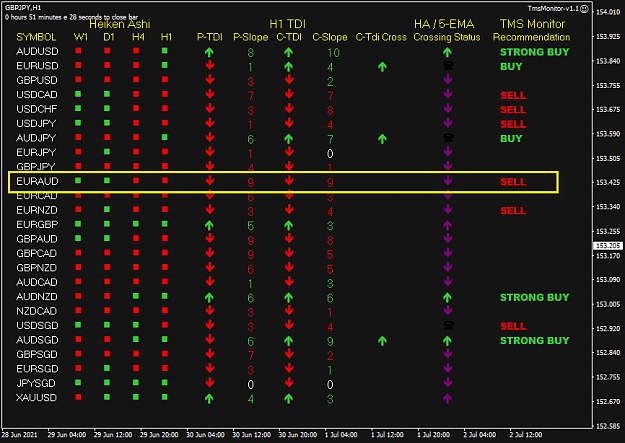Click the GBPCAD C-TDI red down arrow
This screenshot has height=443, width=625.
[x=289, y=253]
